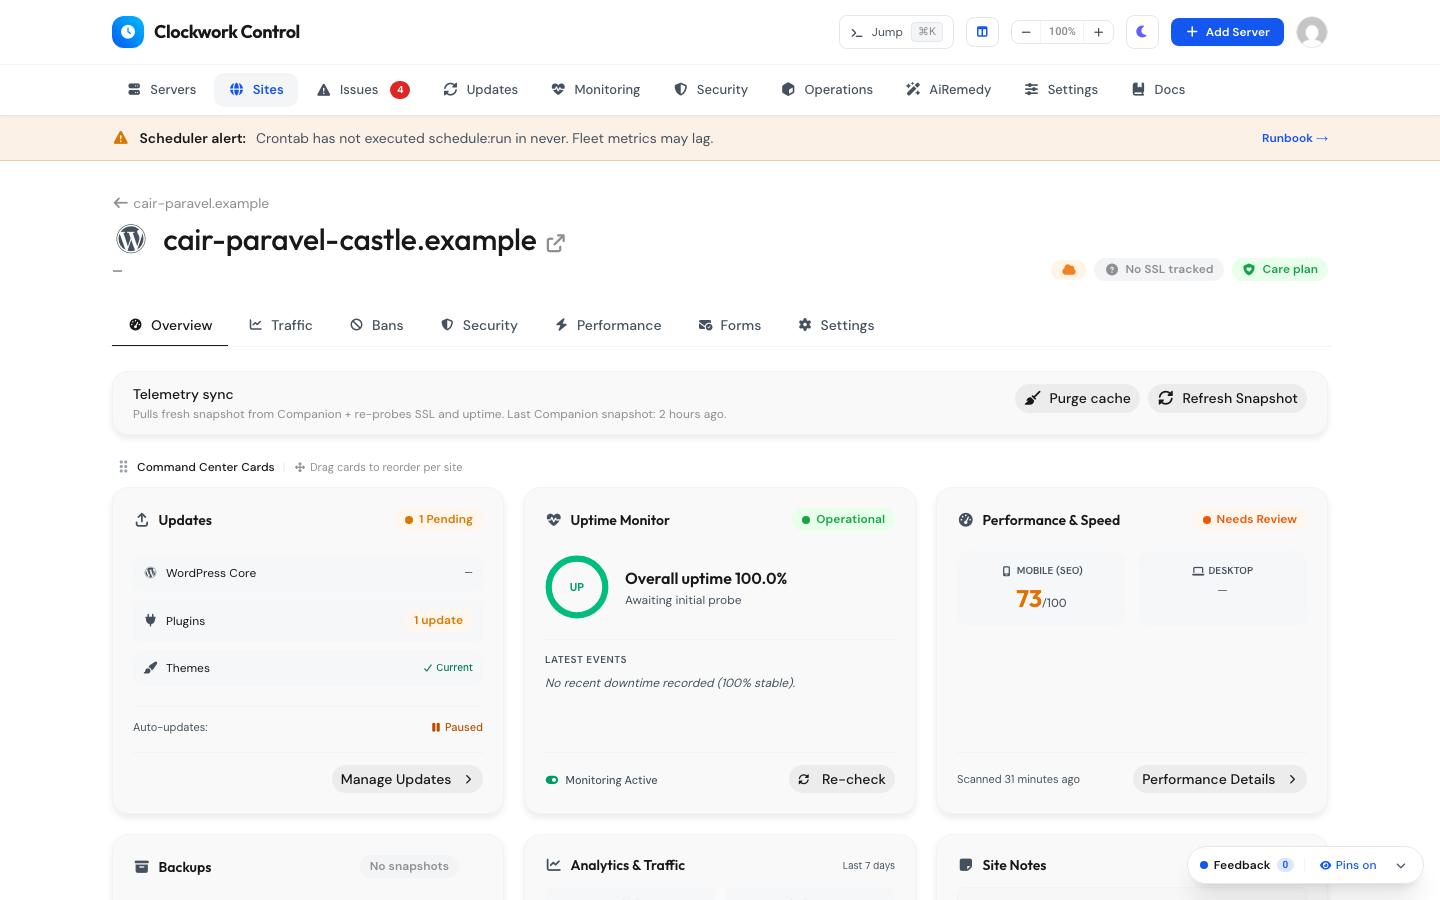
Task: Grab the Command Center Cards drag handle
Action: click(x=123, y=467)
